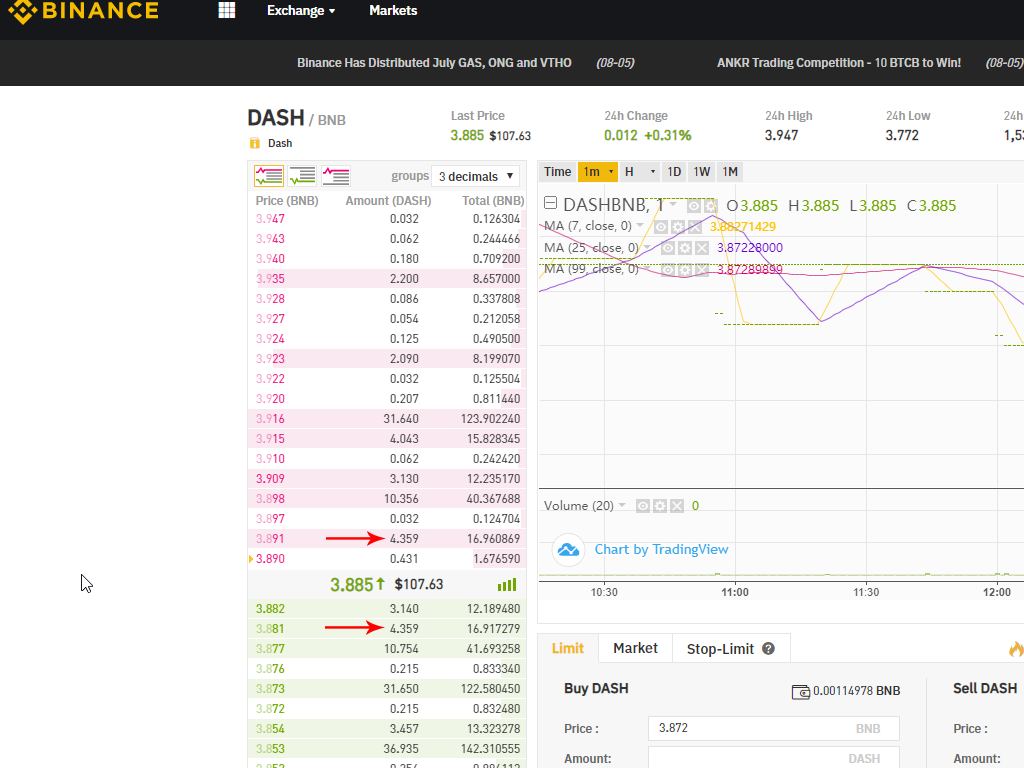Viewport: 1024px width, 768px height.
Task: Open the Chart by TradingView link
Action: coord(661,549)
